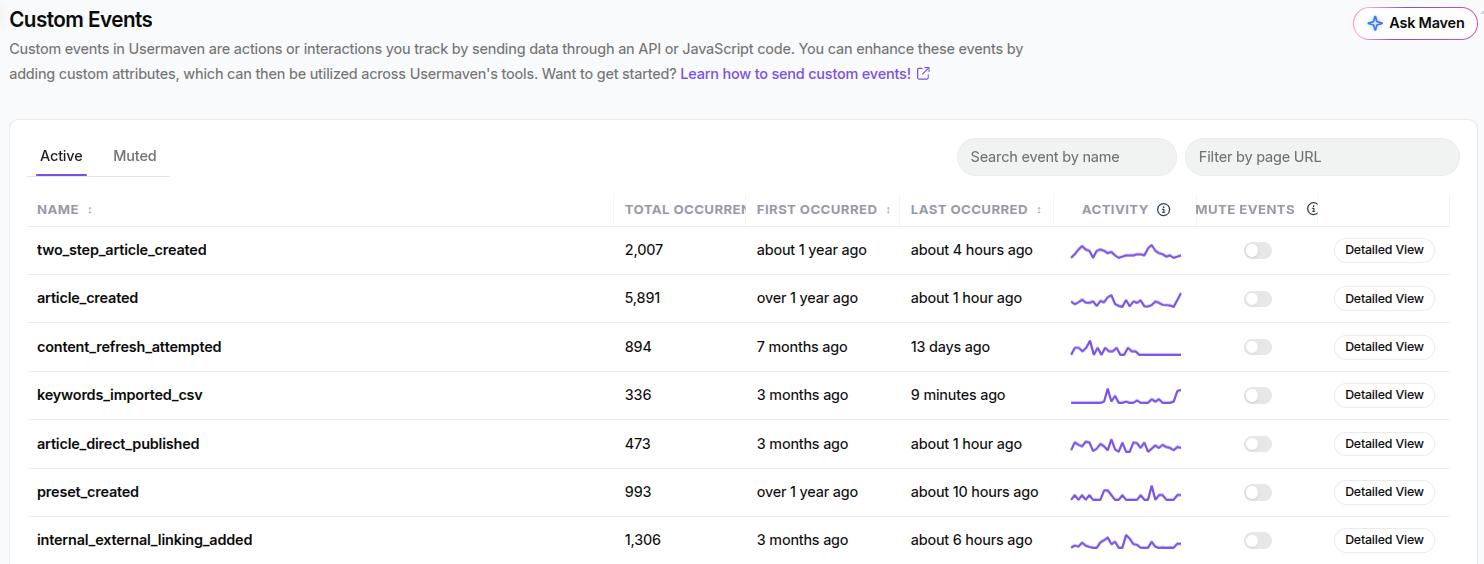Click the 13 days ago last occurred cell
Image resolution: width=1484 pixels, height=564 pixels.
[x=950, y=347]
